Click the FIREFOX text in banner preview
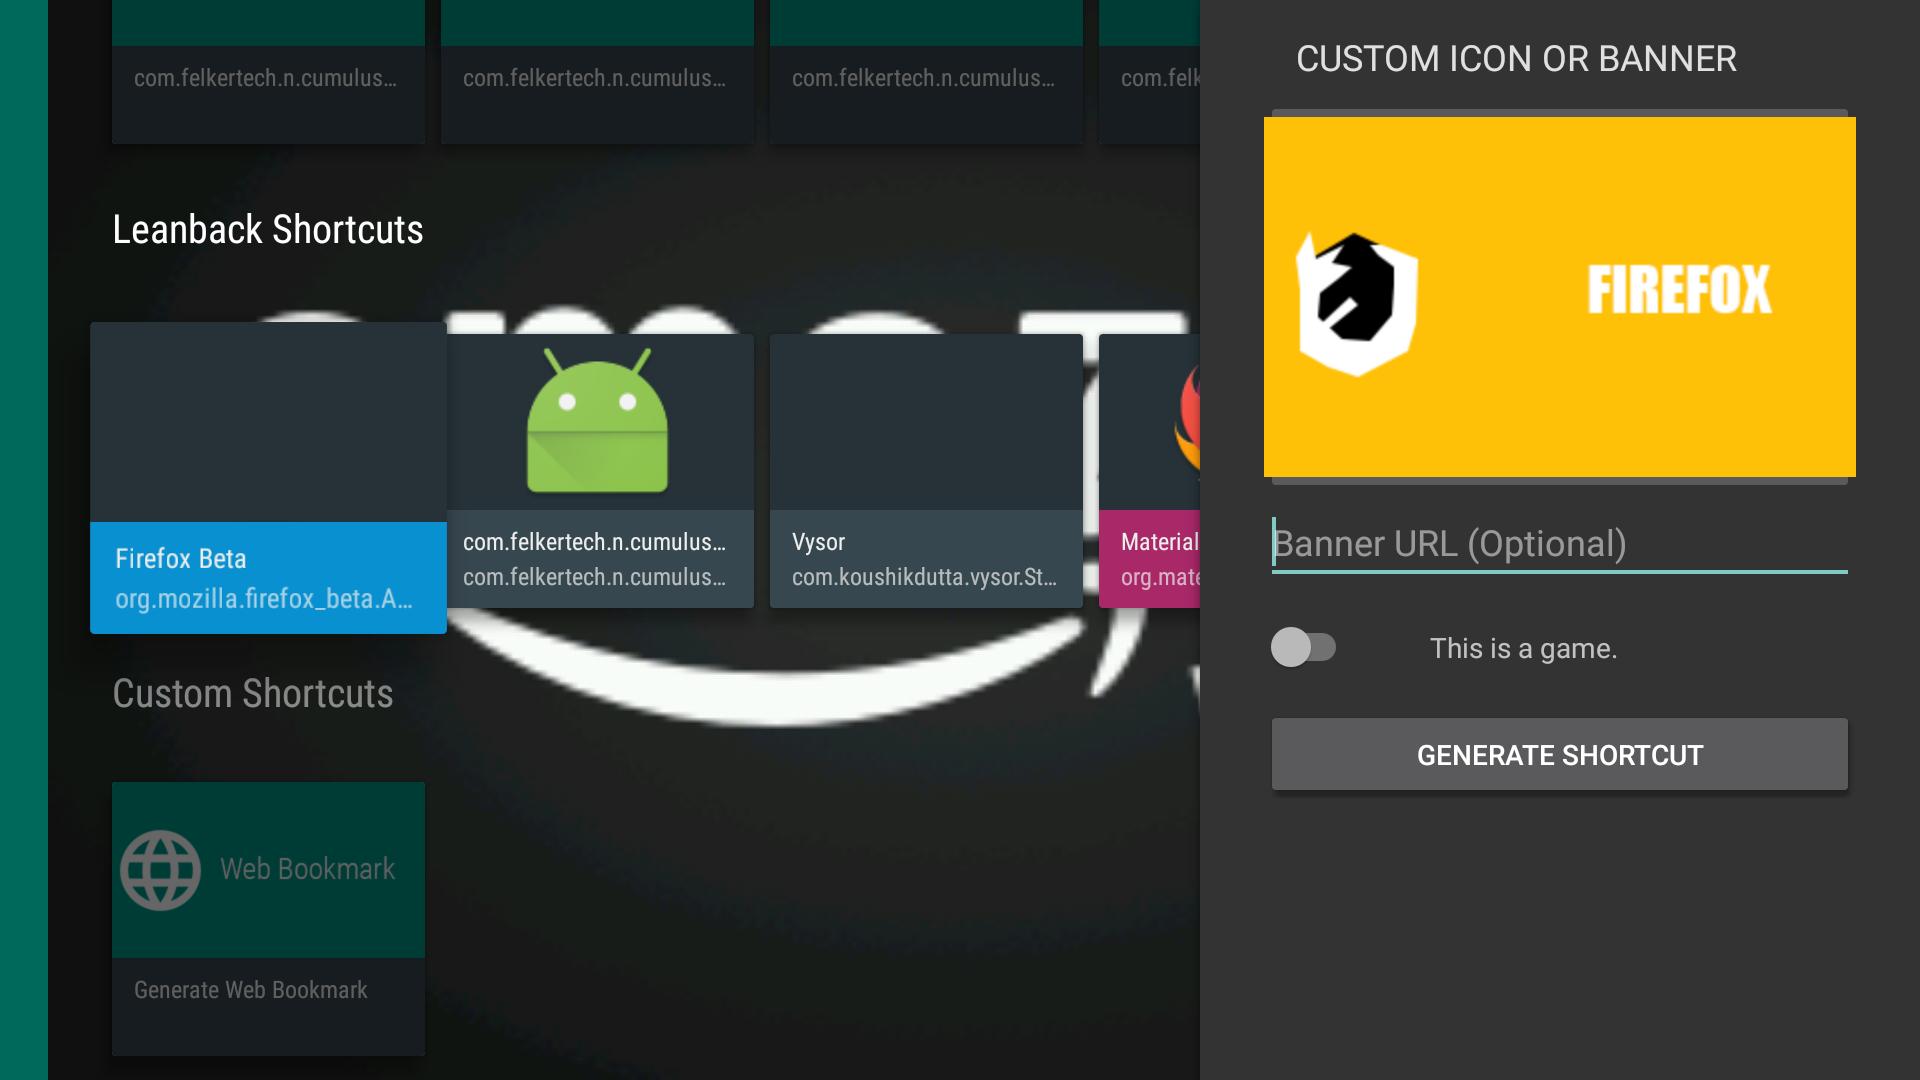 coord(1678,290)
